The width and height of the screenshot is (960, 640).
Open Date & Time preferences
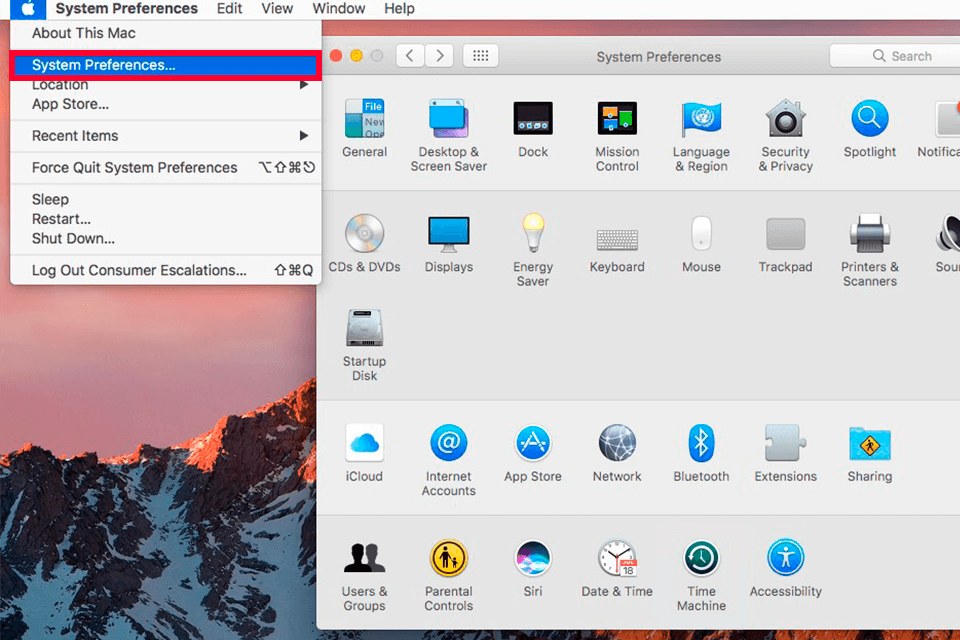coord(617,568)
